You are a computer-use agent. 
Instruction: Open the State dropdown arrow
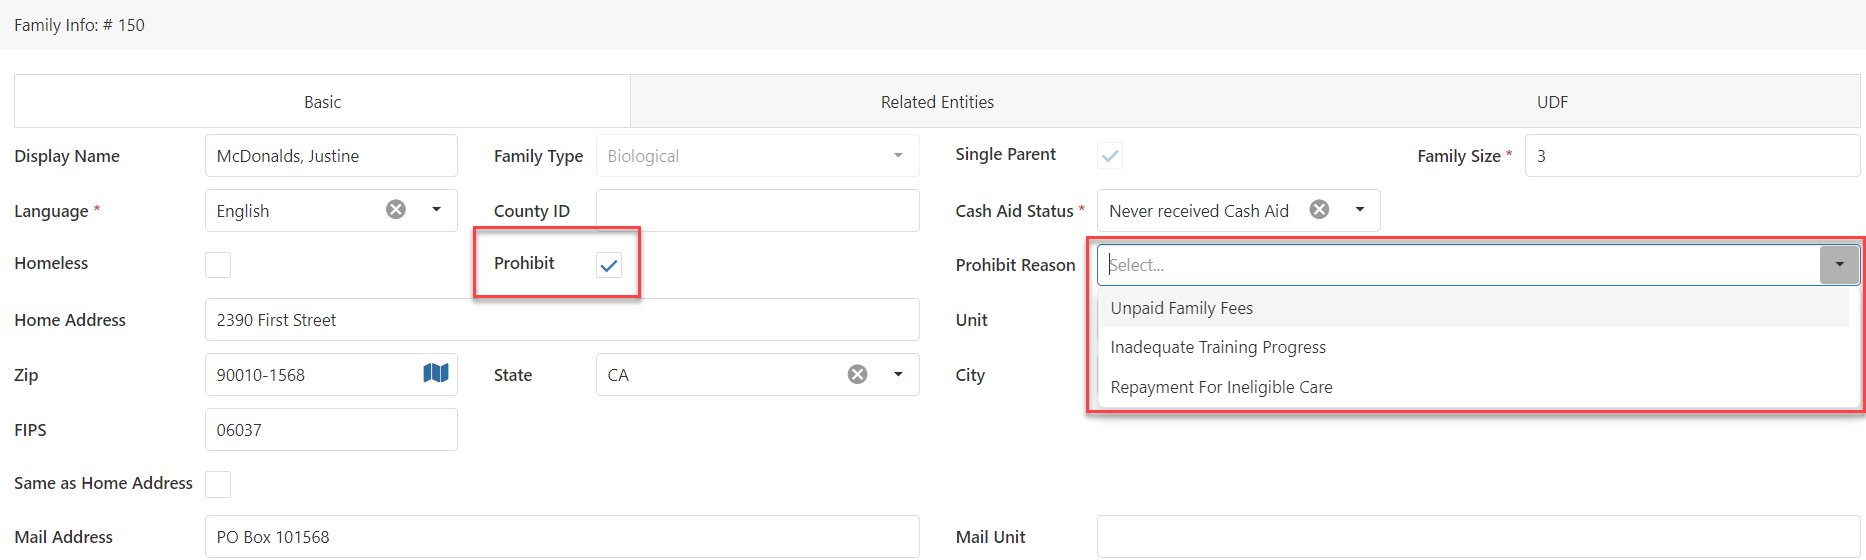click(x=898, y=374)
